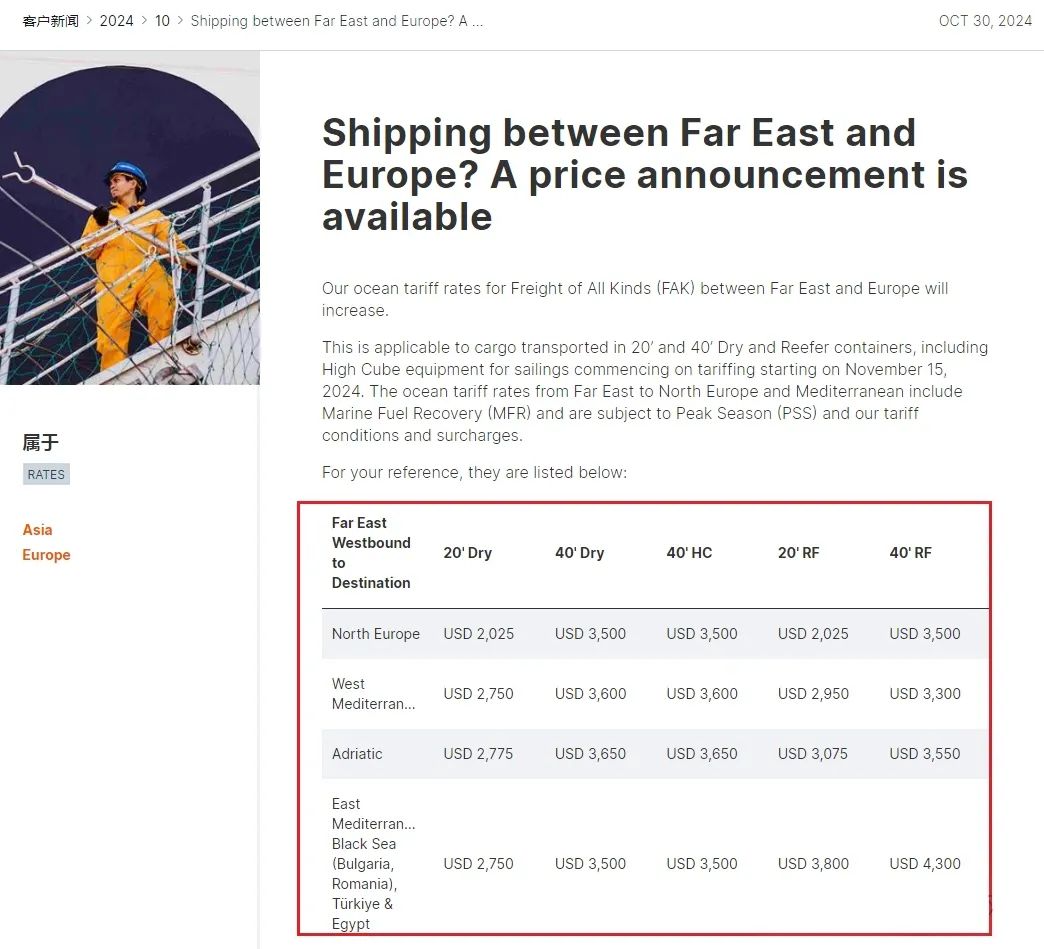Open the Europe region link

[x=46, y=555]
